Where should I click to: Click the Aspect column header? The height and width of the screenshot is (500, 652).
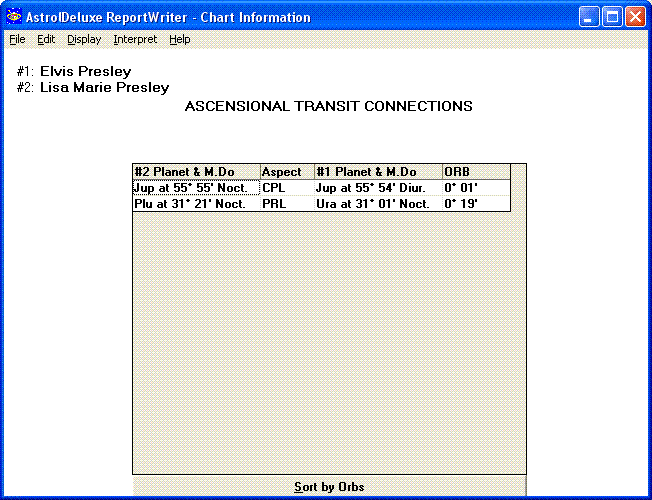pyautogui.click(x=287, y=172)
